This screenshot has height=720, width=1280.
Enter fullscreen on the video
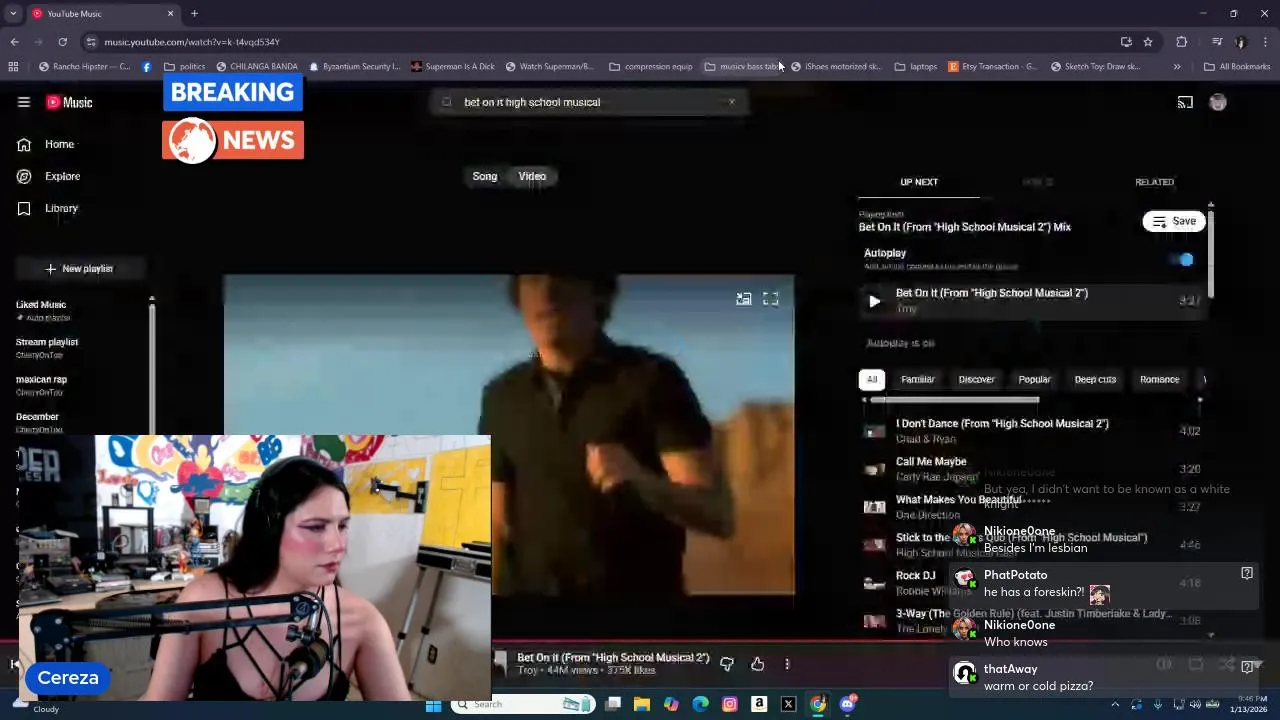(770, 299)
